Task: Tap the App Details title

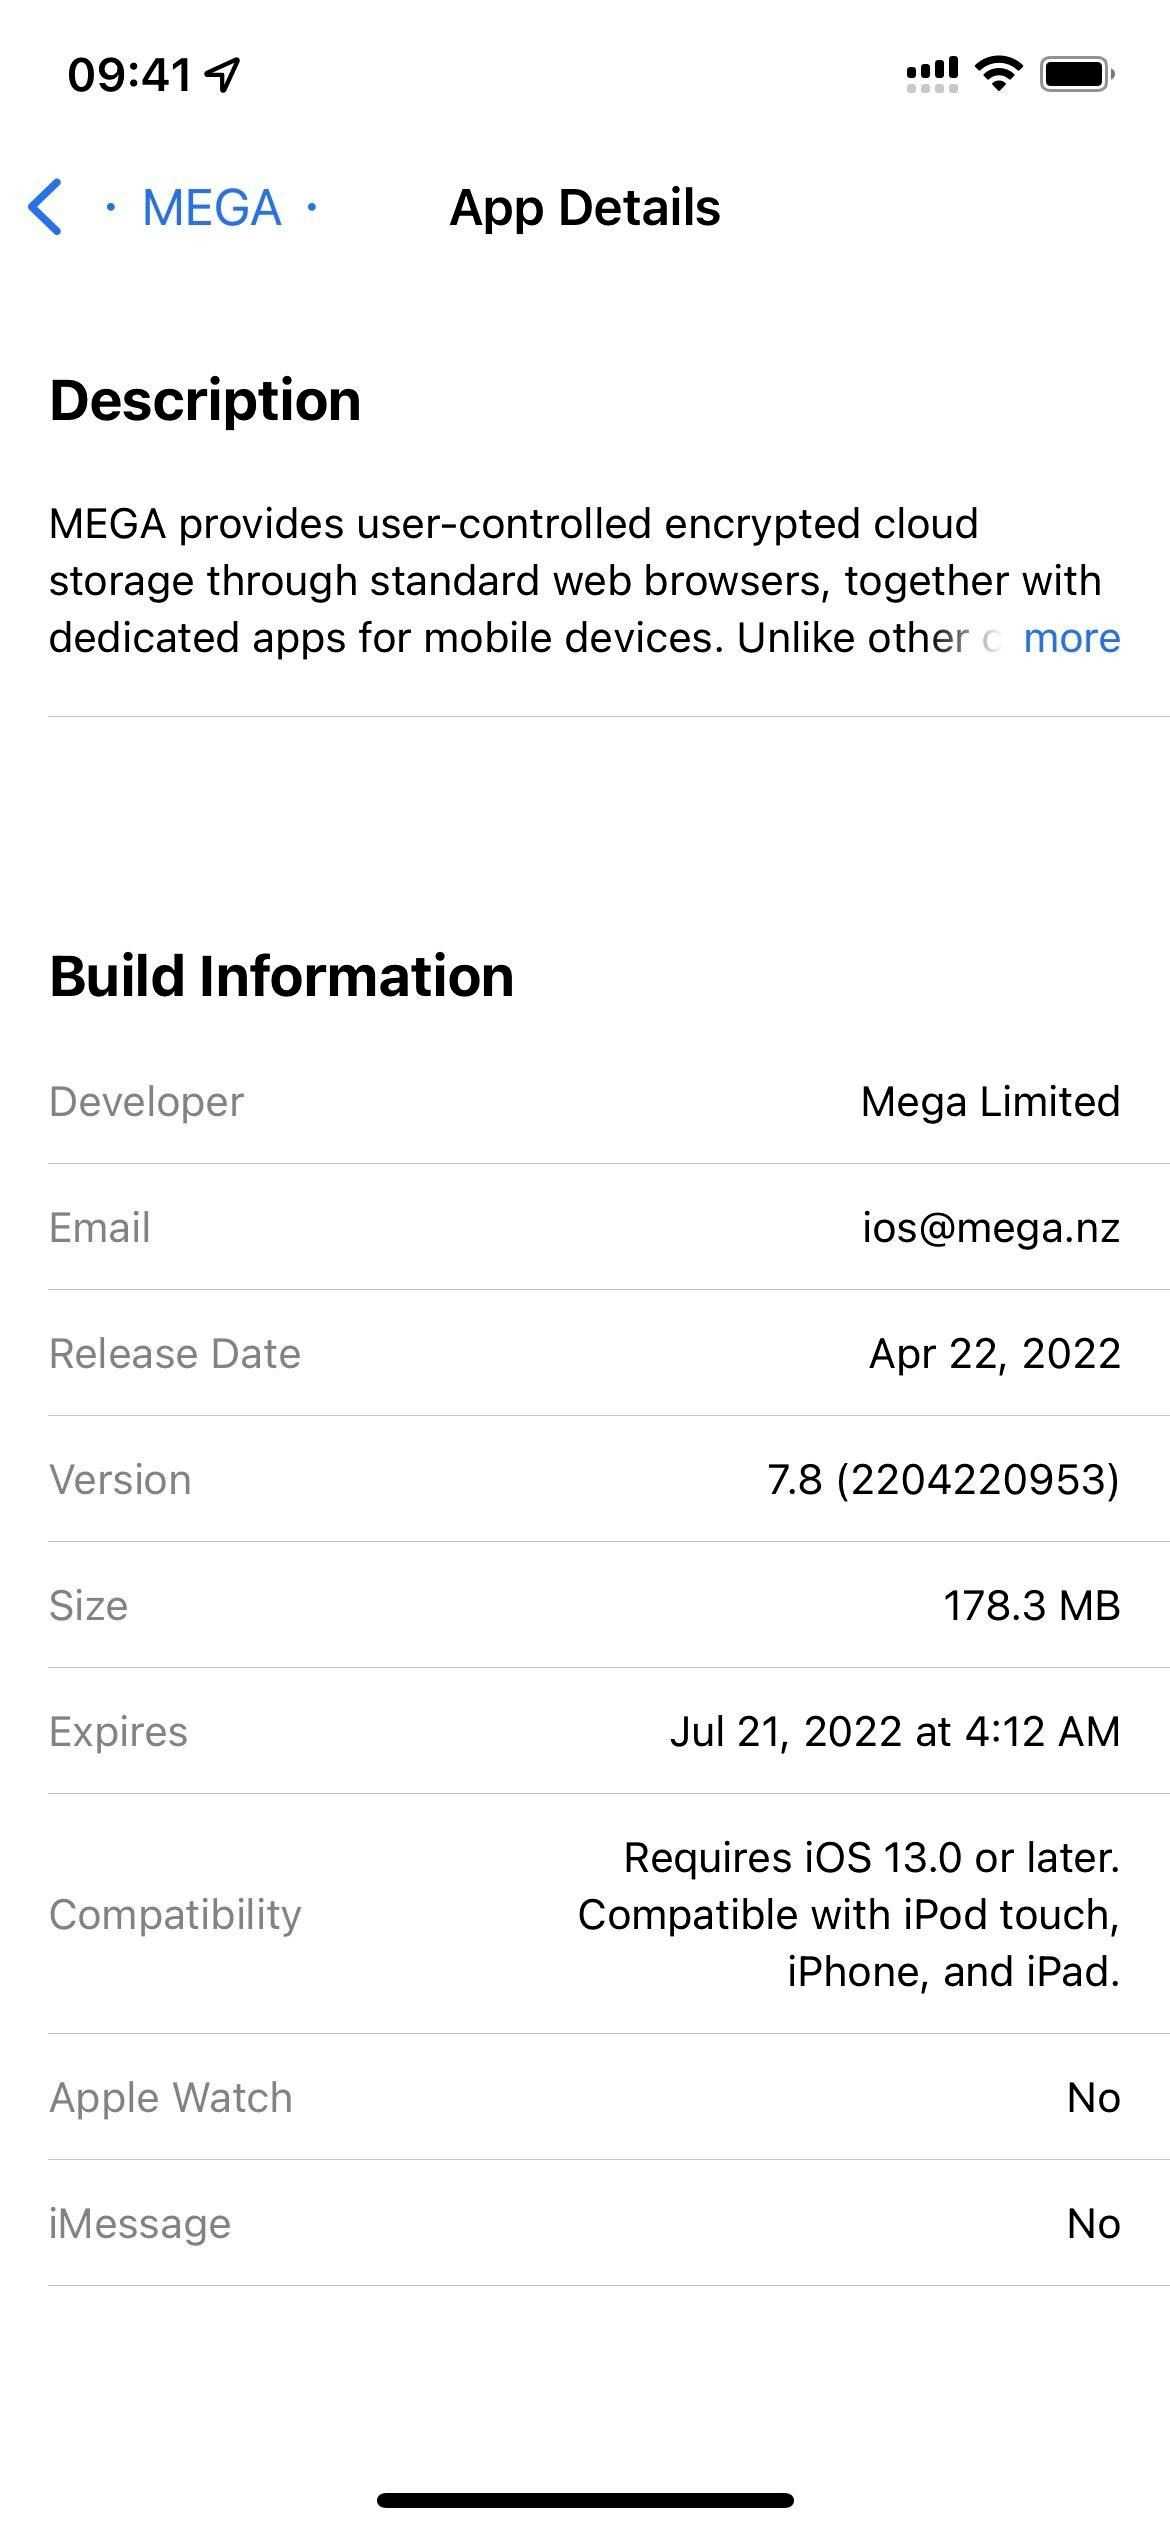Action: click(x=585, y=208)
